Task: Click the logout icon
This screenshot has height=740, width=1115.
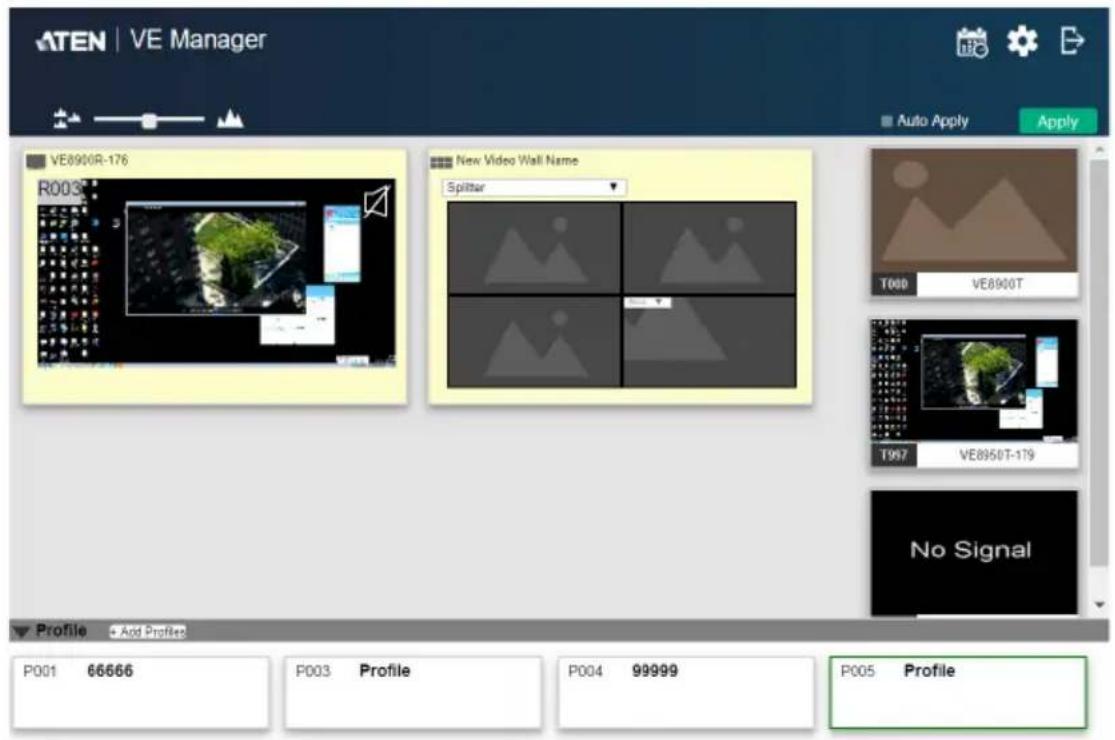Action: click(x=1072, y=41)
